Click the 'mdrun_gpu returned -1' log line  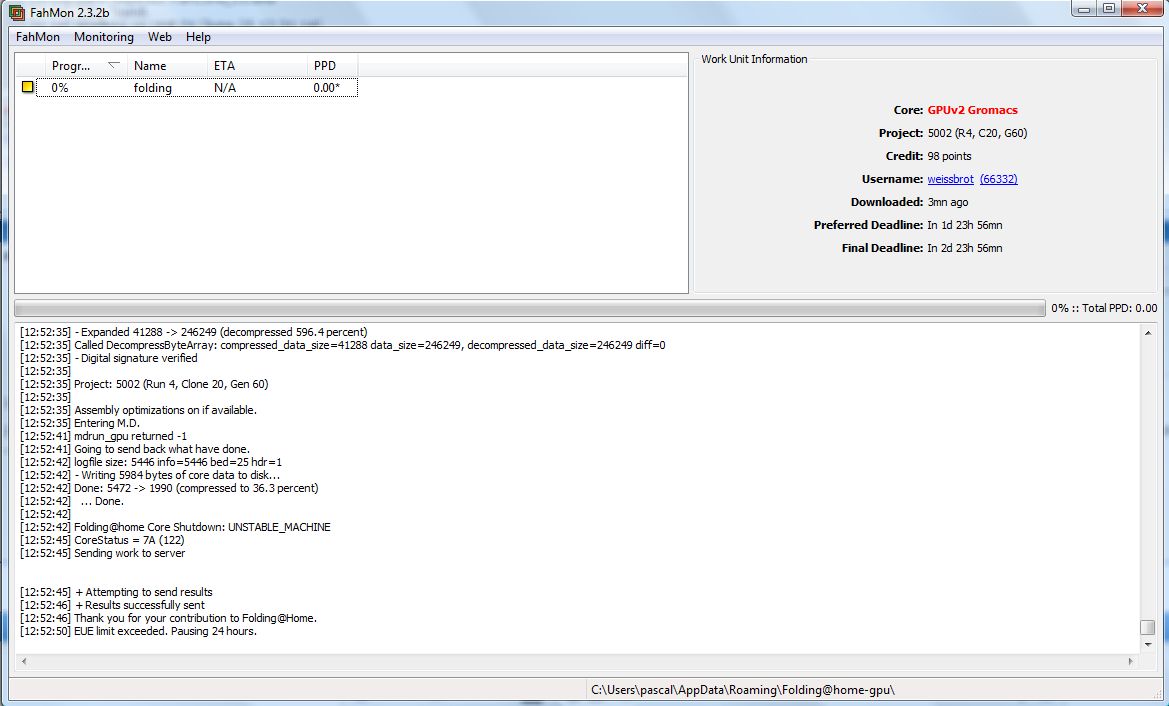coord(104,435)
